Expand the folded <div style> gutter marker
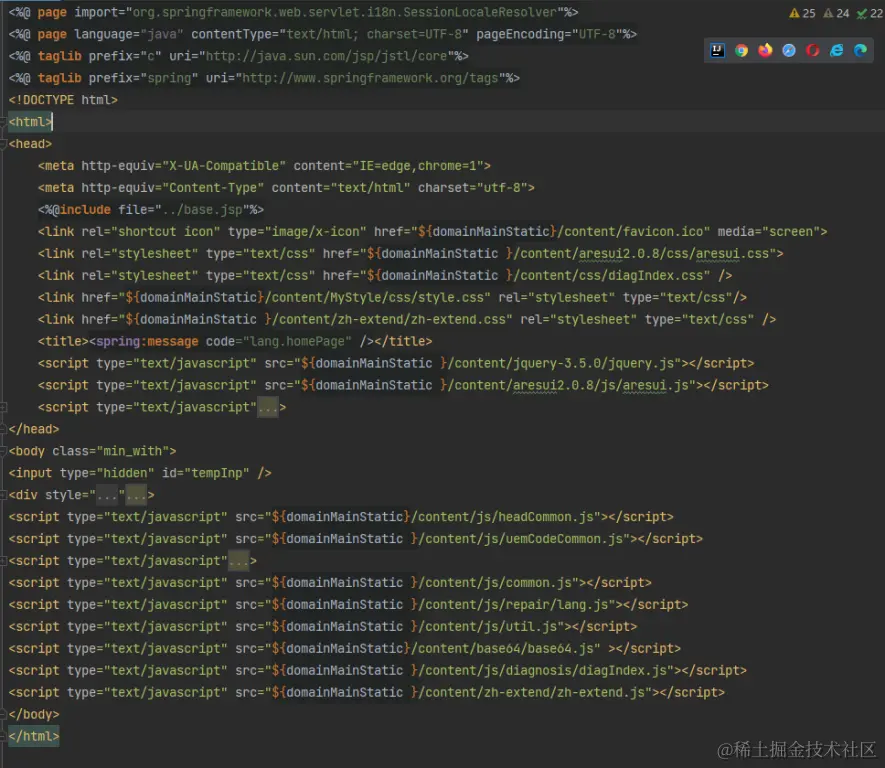The height and width of the screenshot is (768, 885). (3, 495)
